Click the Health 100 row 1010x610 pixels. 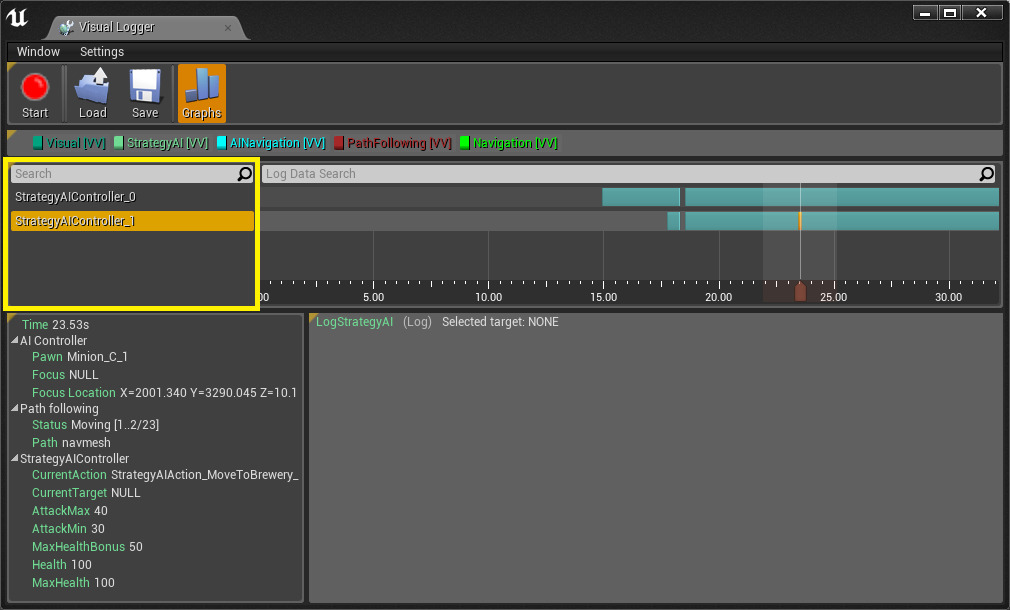coord(62,565)
